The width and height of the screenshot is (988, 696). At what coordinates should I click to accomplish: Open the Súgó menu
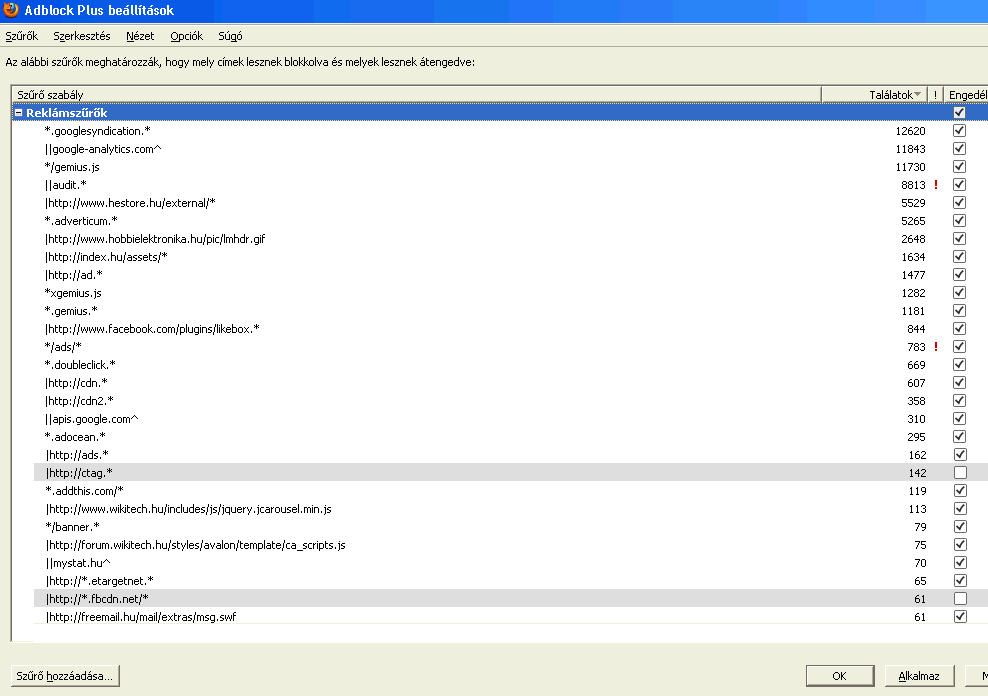click(230, 36)
